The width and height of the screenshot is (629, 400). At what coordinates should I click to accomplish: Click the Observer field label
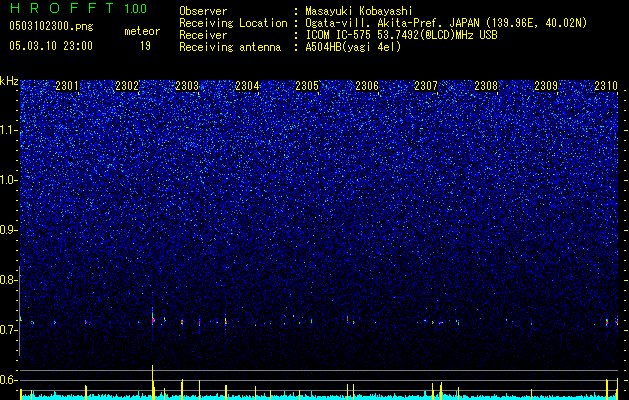203,11
